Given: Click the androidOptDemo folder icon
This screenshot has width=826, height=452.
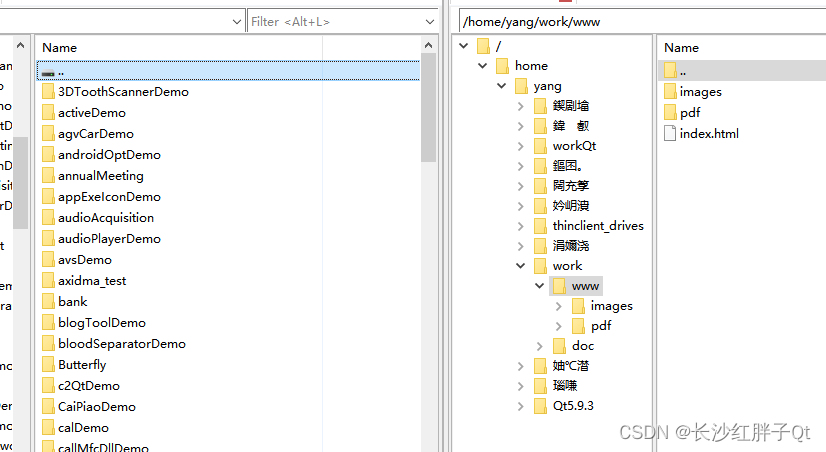Looking at the screenshot, I should point(48,155).
